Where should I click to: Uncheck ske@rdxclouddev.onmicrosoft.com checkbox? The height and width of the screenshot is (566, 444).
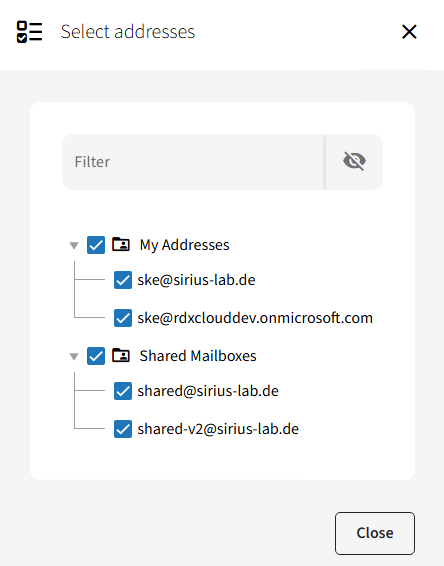pyautogui.click(x=123, y=318)
